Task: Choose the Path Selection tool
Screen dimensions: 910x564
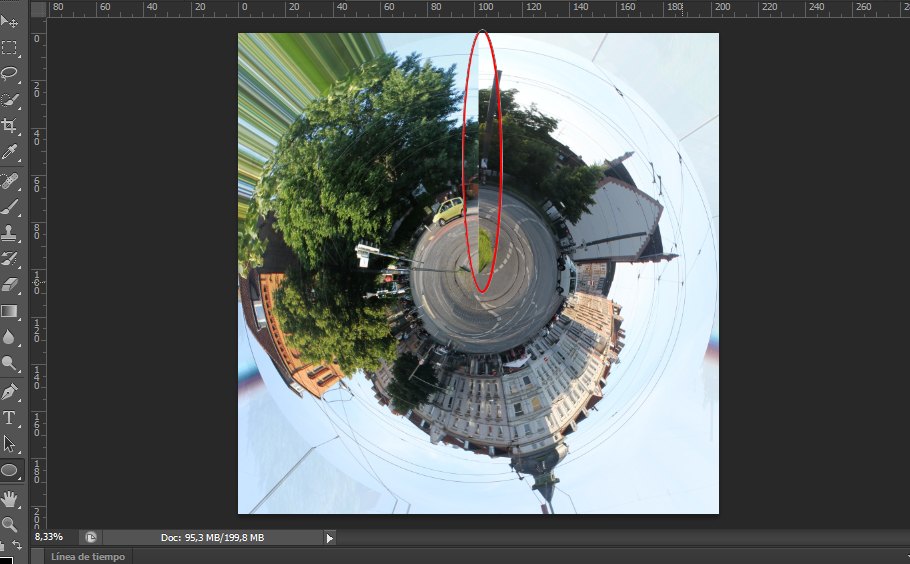Action: tap(9, 444)
